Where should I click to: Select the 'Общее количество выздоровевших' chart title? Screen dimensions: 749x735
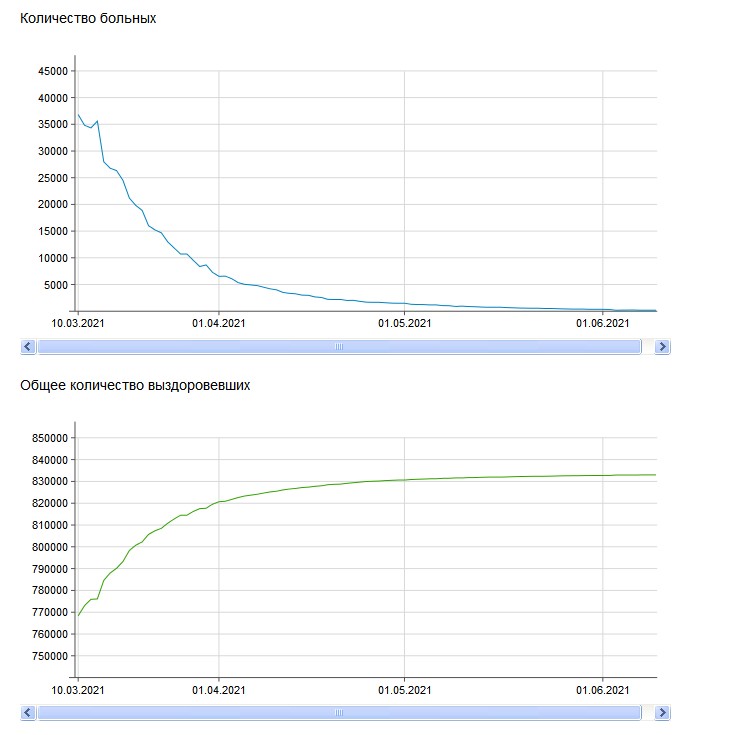(135, 385)
